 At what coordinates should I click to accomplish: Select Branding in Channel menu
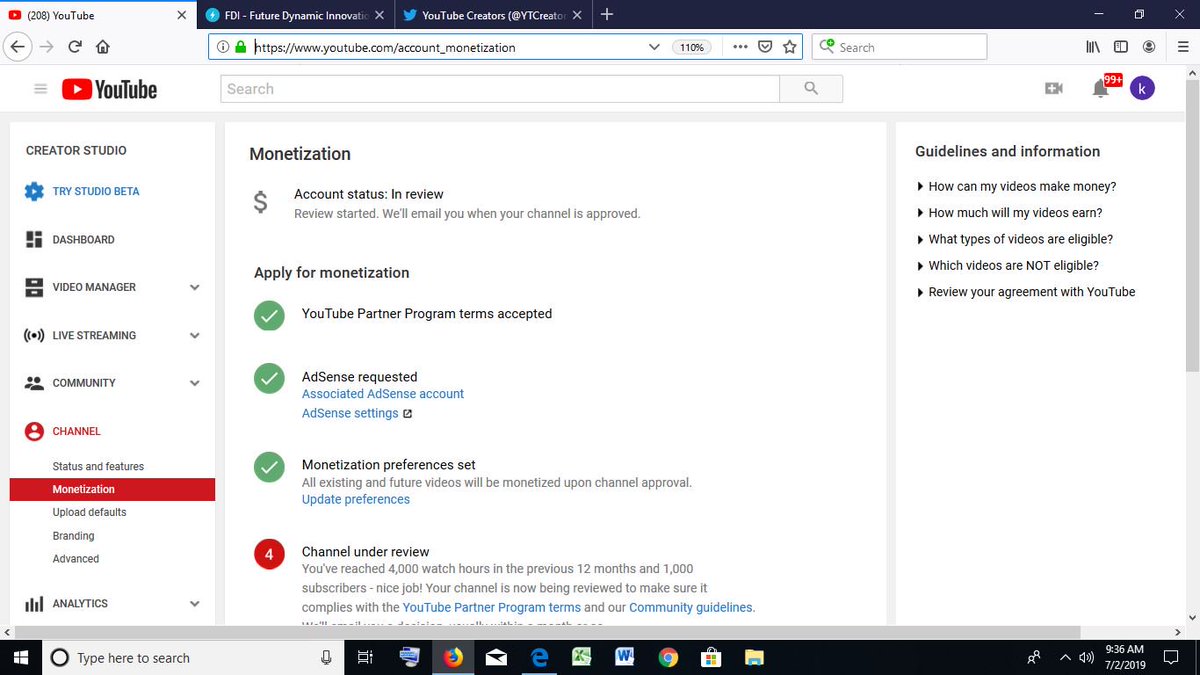73,536
